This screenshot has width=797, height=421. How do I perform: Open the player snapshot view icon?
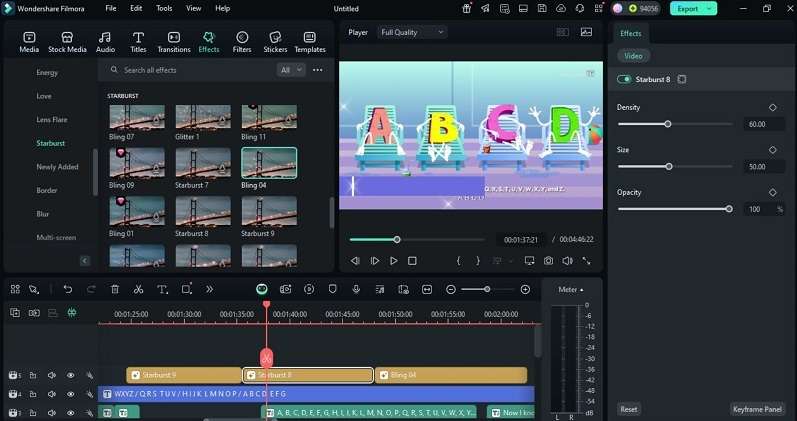(586, 32)
